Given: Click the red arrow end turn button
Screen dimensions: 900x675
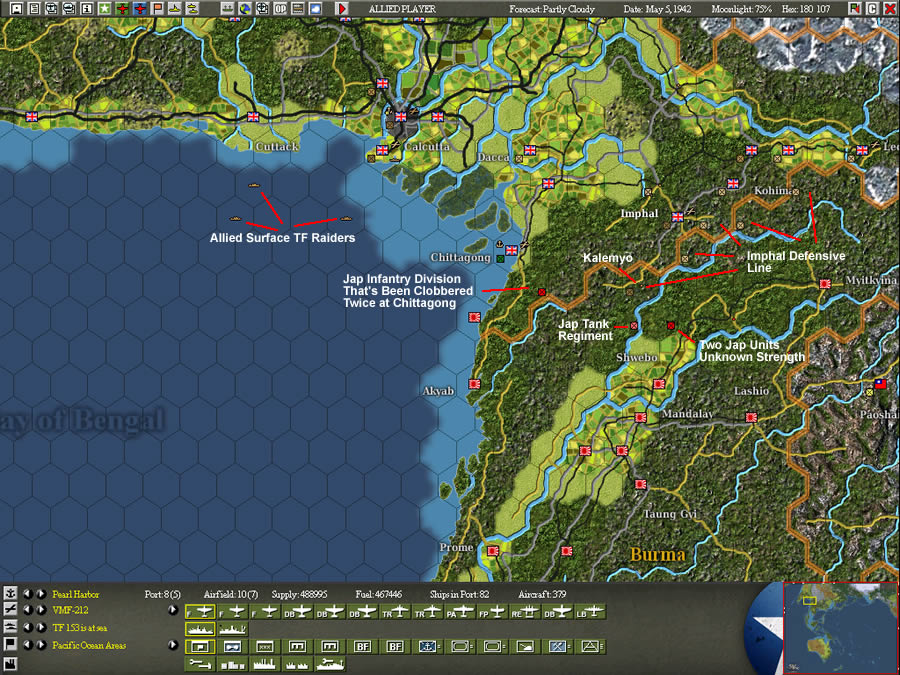Looking at the screenshot, I should 342,8.
